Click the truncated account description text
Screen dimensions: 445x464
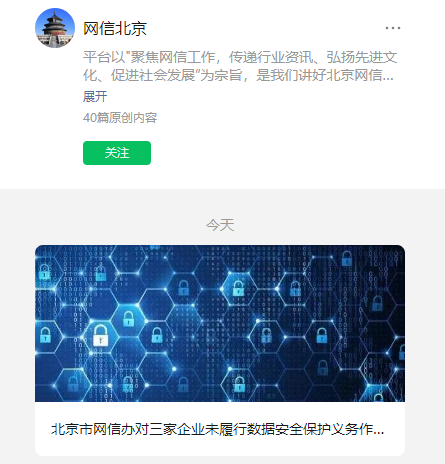coord(240,66)
